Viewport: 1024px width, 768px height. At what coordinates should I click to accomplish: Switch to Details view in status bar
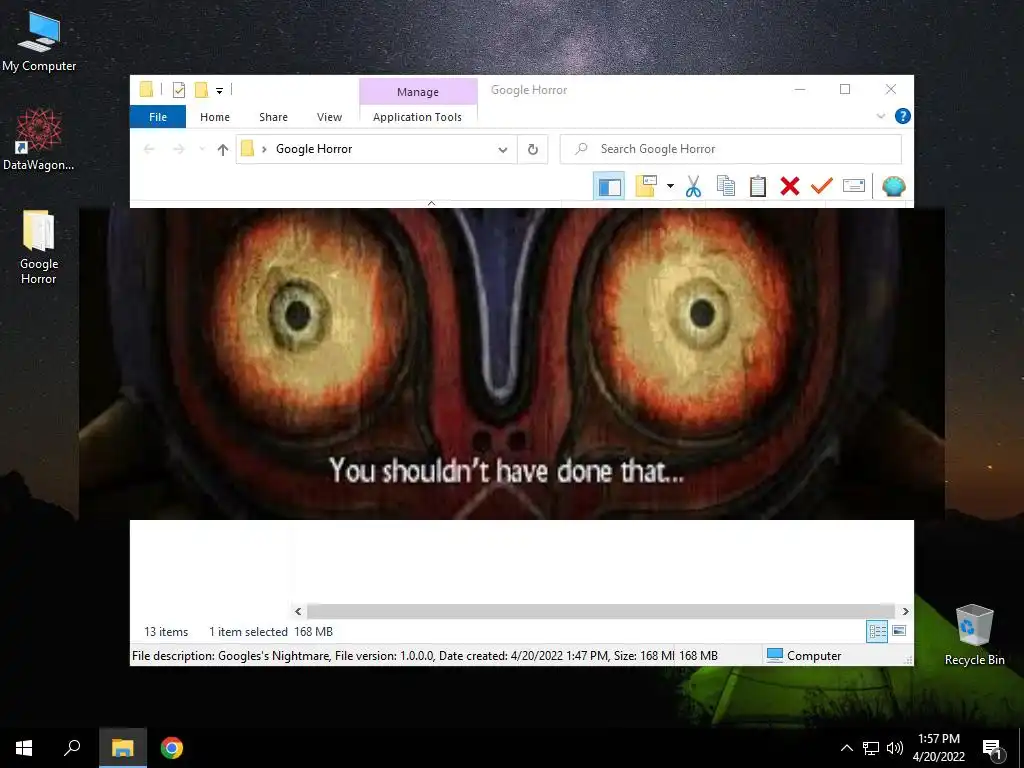[877, 631]
